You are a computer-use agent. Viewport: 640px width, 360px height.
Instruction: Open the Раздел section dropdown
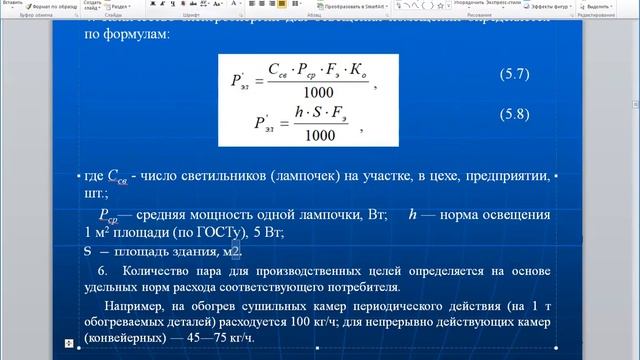pos(118,7)
